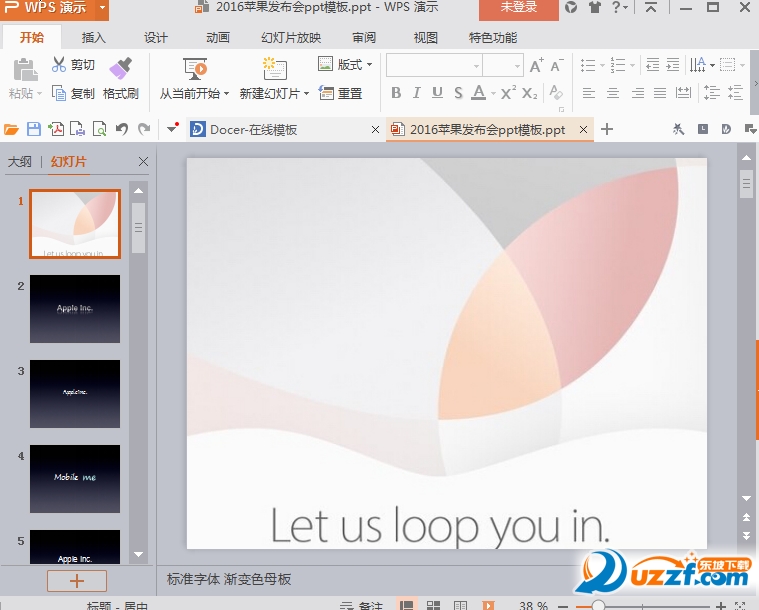Image resolution: width=759 pixels, height=610 pixels.
Task: Toggle italic formatting
Action: (x=416, y=92)
